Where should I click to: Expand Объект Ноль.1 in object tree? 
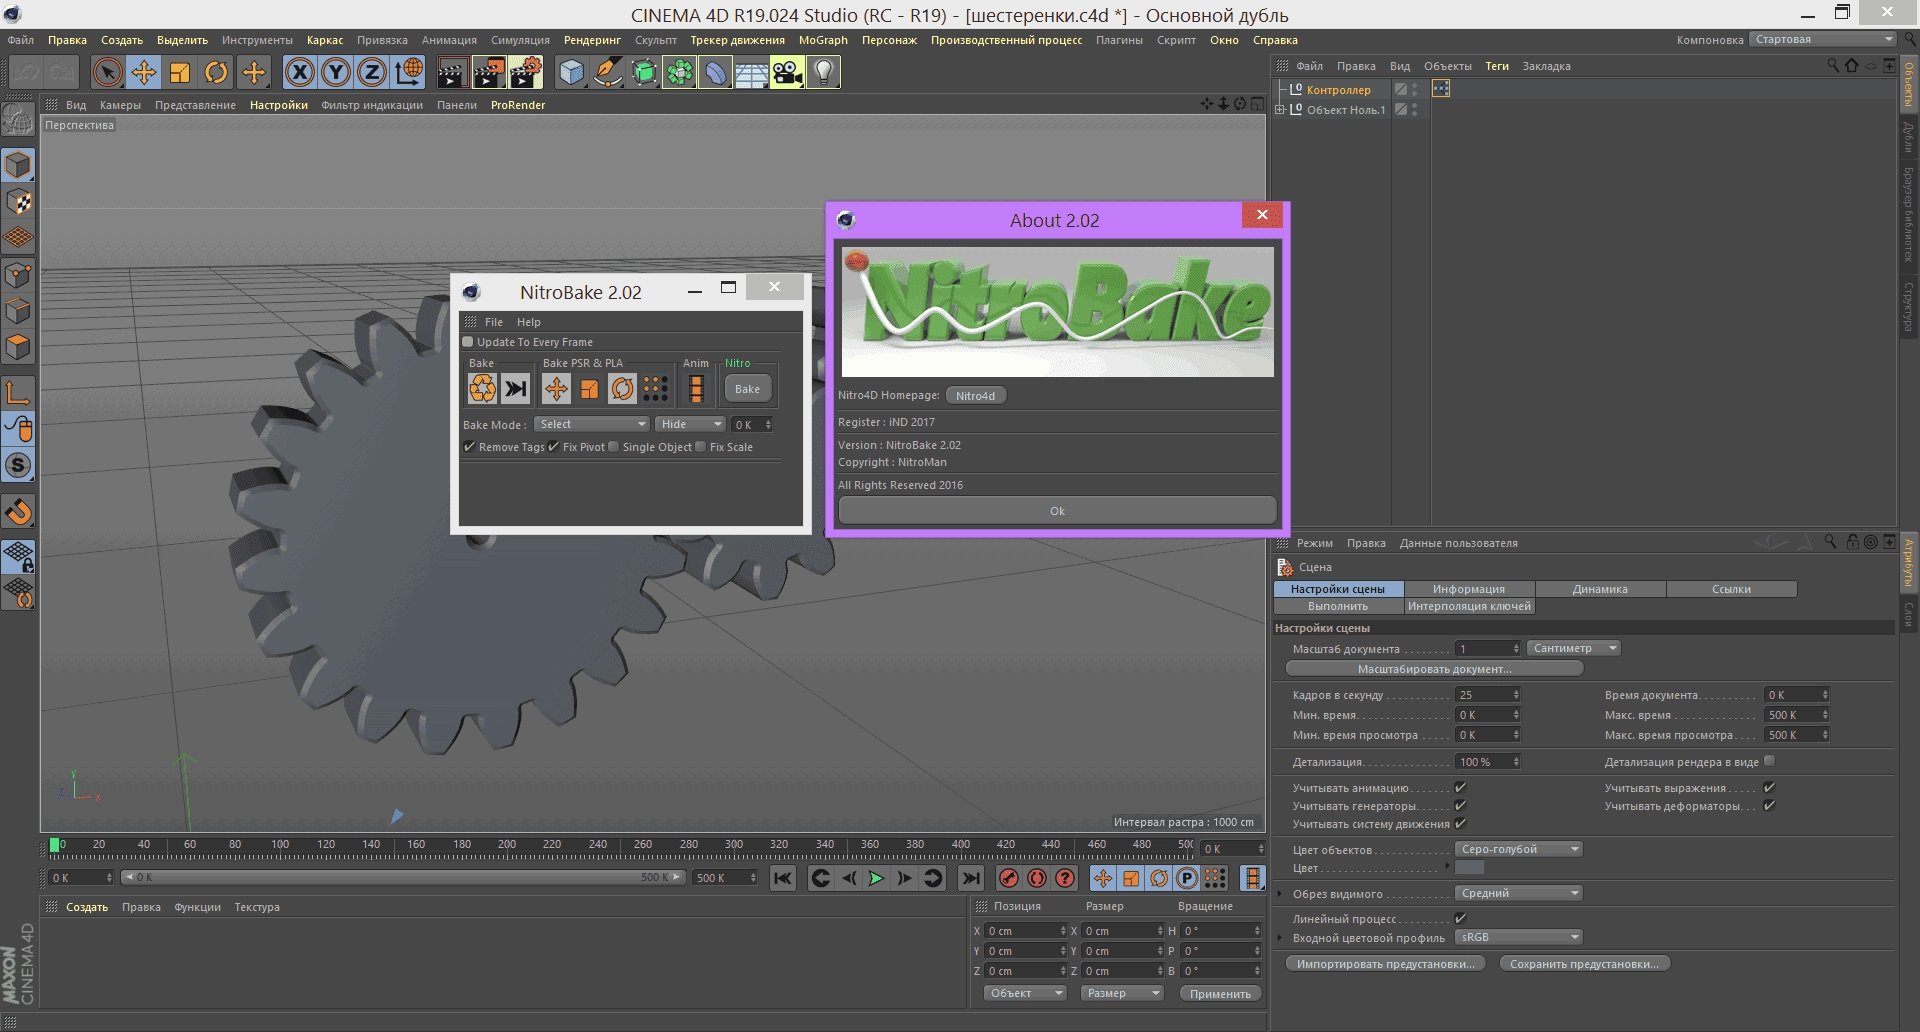1279,110
